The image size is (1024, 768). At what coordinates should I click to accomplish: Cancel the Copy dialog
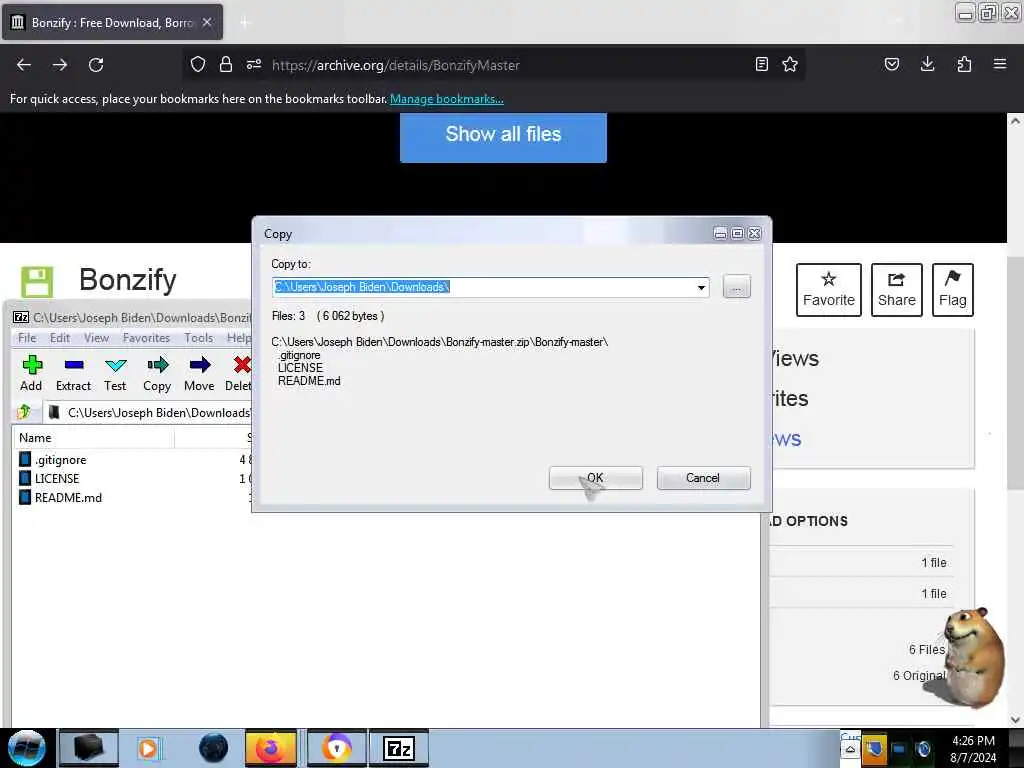coord(703,477)
